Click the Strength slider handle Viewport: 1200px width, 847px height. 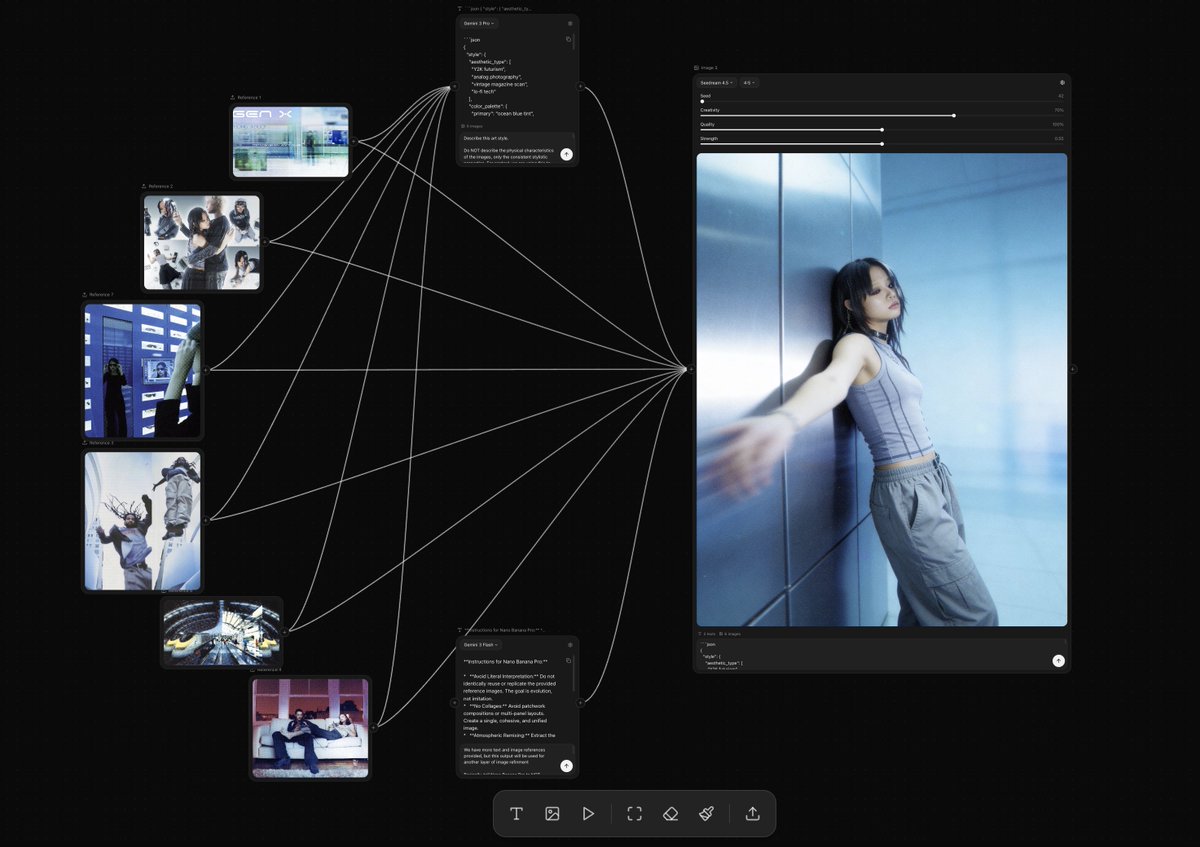point(882,143)
